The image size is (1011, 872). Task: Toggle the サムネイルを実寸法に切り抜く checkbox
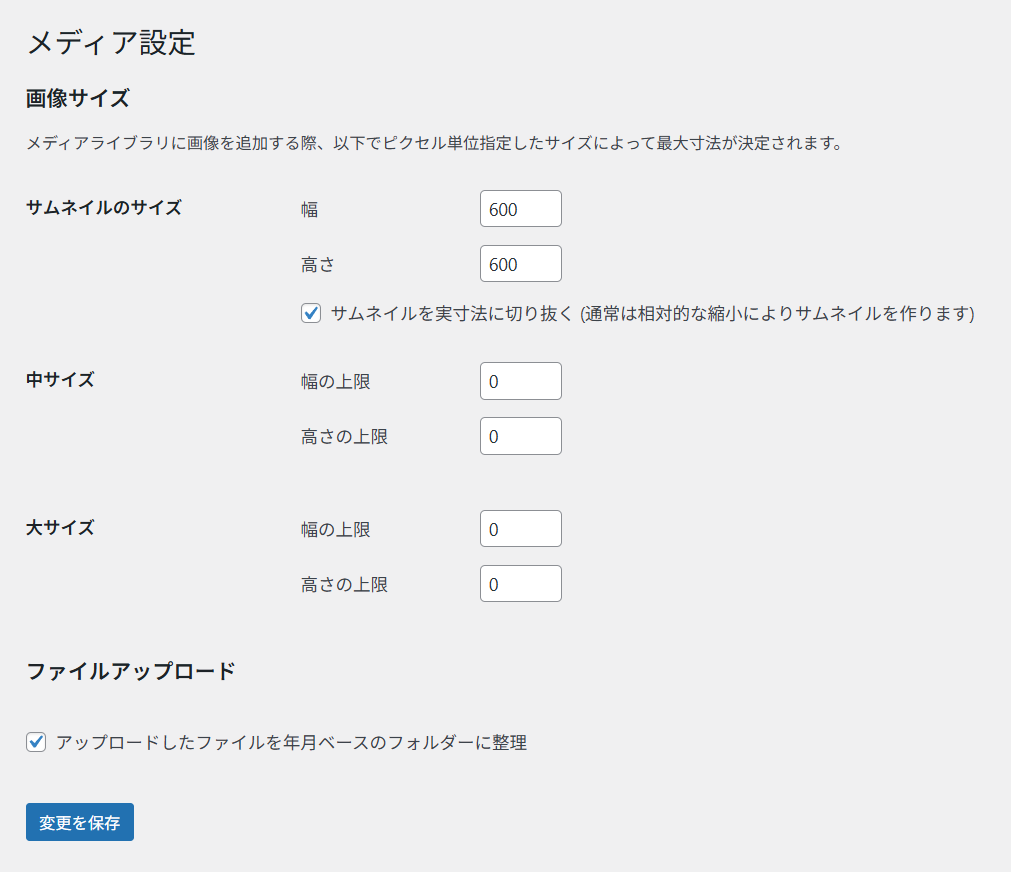pyautogui.click(x=310, y=313)
